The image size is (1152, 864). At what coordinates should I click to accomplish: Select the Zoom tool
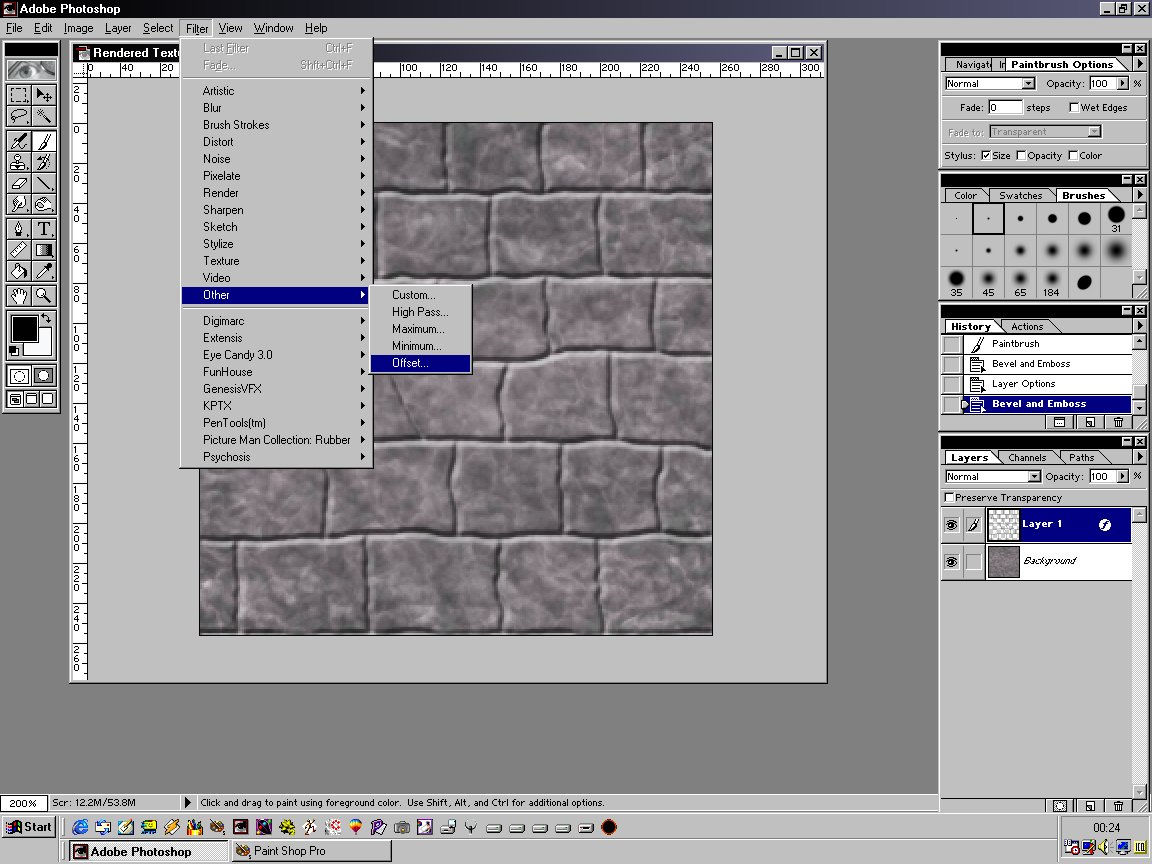pos(44,295)
